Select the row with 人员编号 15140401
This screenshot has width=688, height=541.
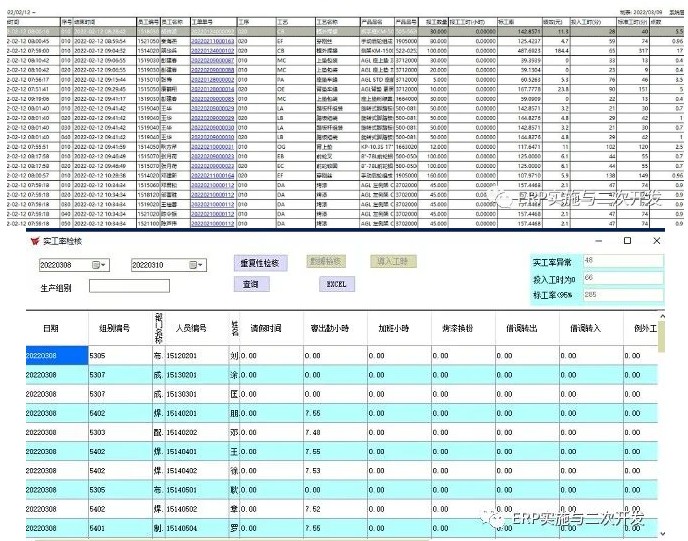point(342,451)
